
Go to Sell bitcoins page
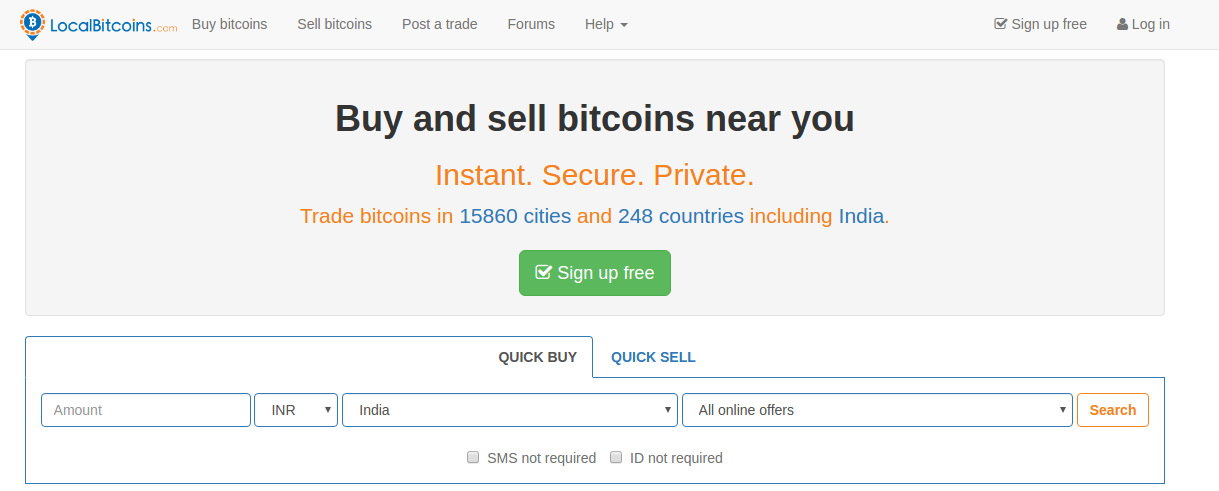click(334, 24)
